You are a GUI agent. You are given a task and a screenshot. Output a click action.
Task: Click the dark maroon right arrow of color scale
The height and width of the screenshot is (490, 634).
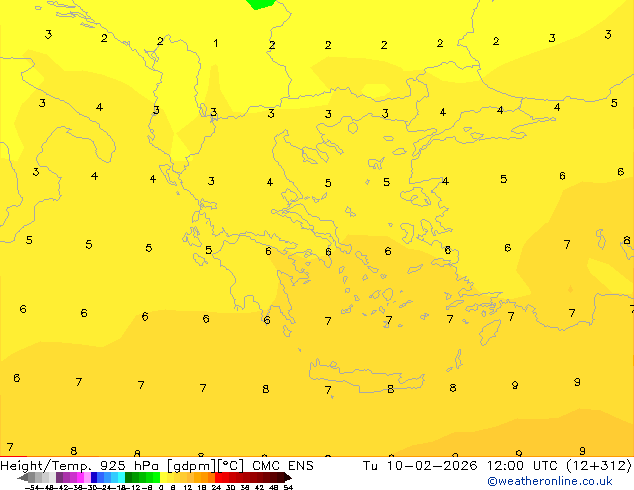coord(287,477)
